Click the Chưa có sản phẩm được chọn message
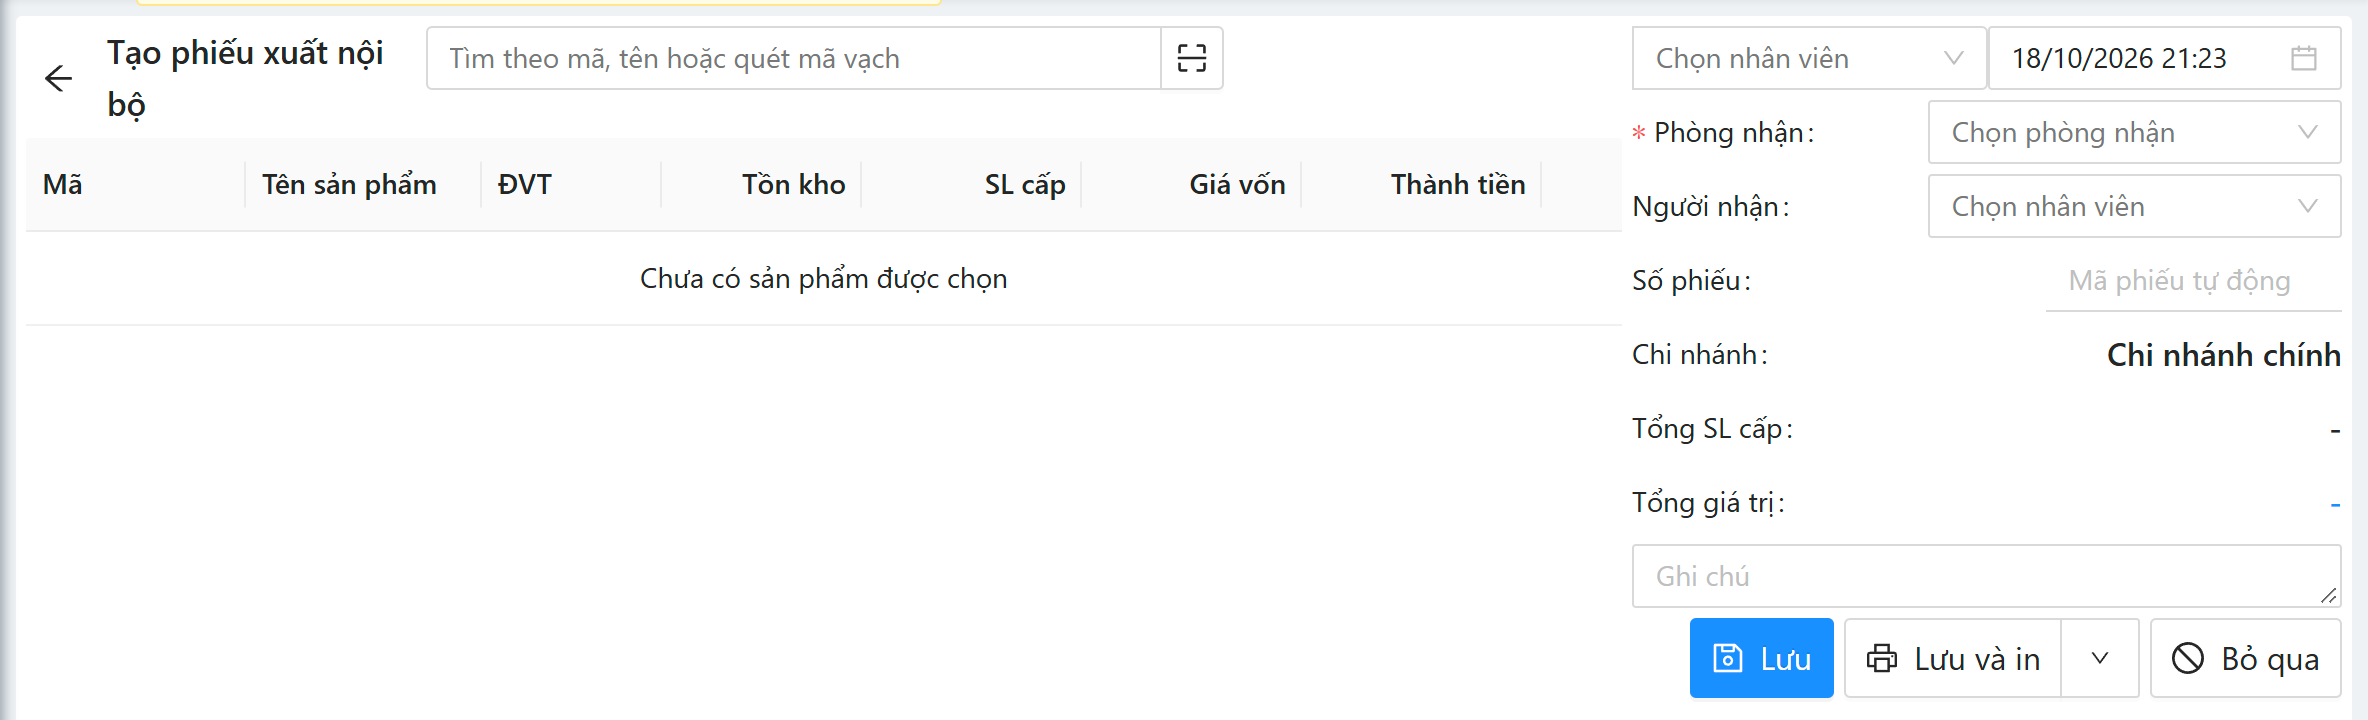 tap(823, 278)
